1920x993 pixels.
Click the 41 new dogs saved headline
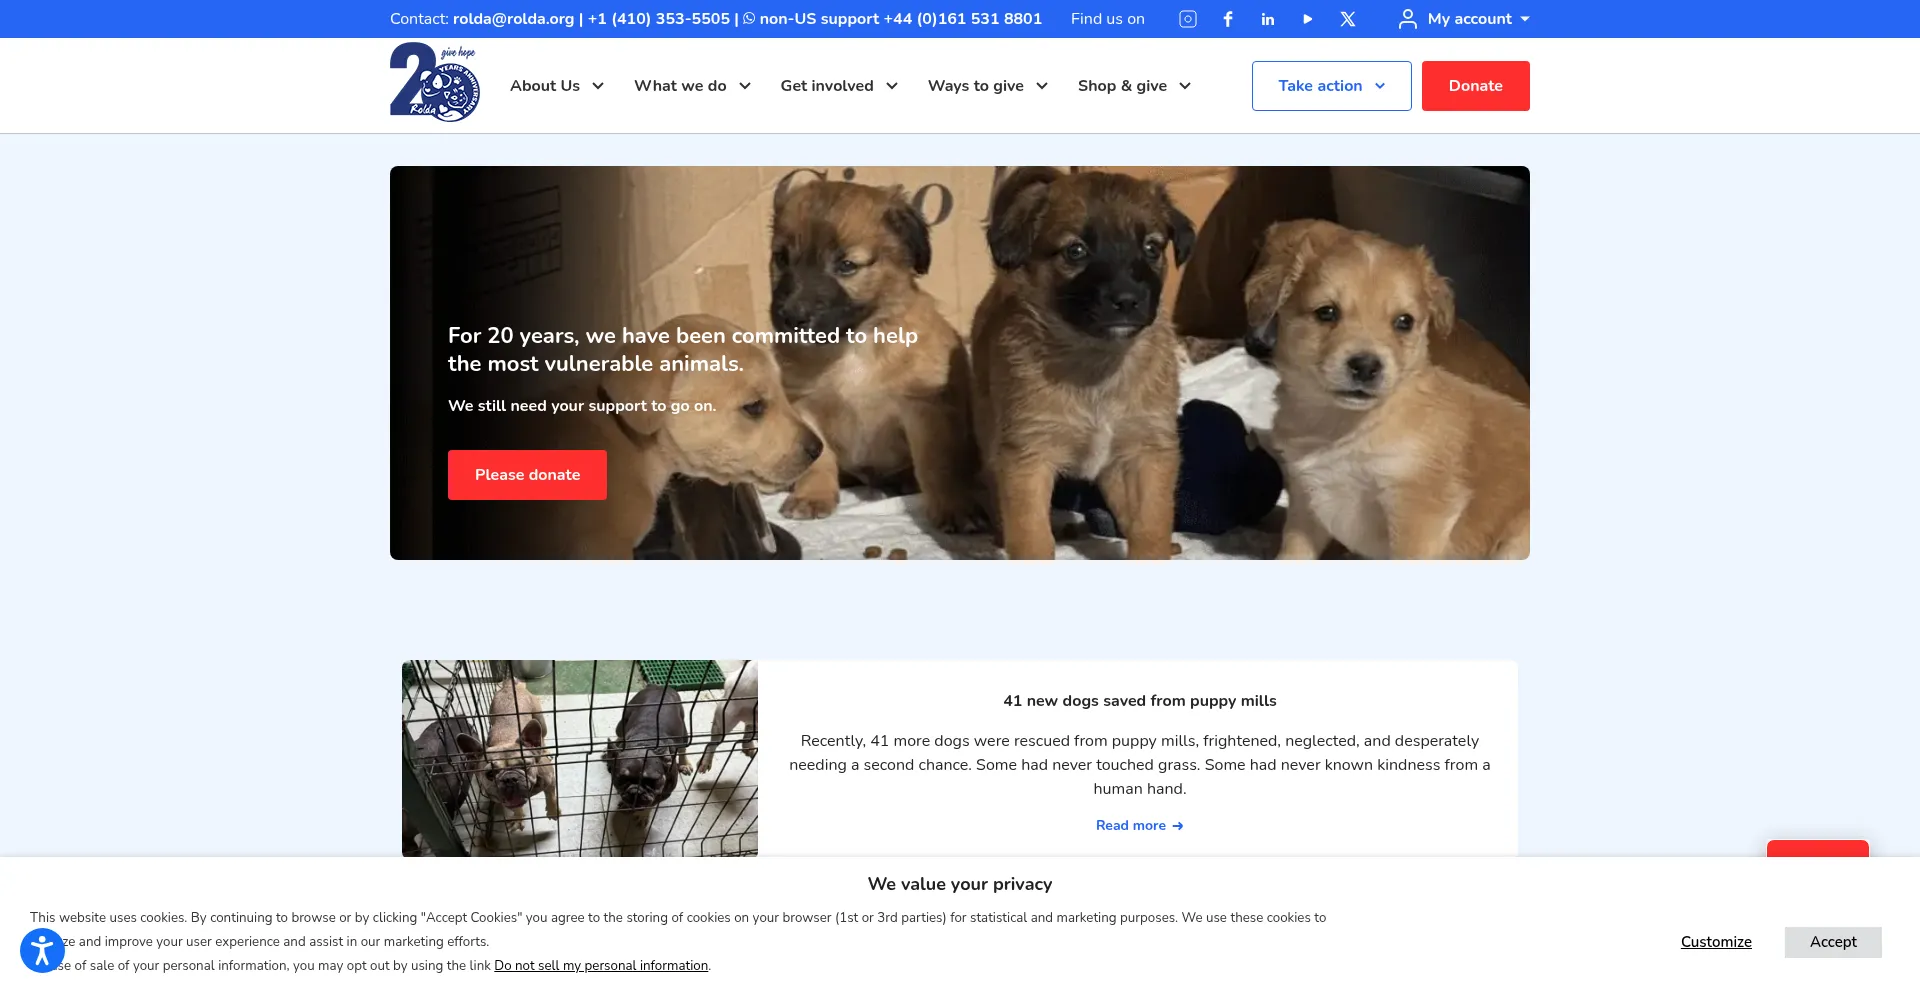(x=1140, y=701)
